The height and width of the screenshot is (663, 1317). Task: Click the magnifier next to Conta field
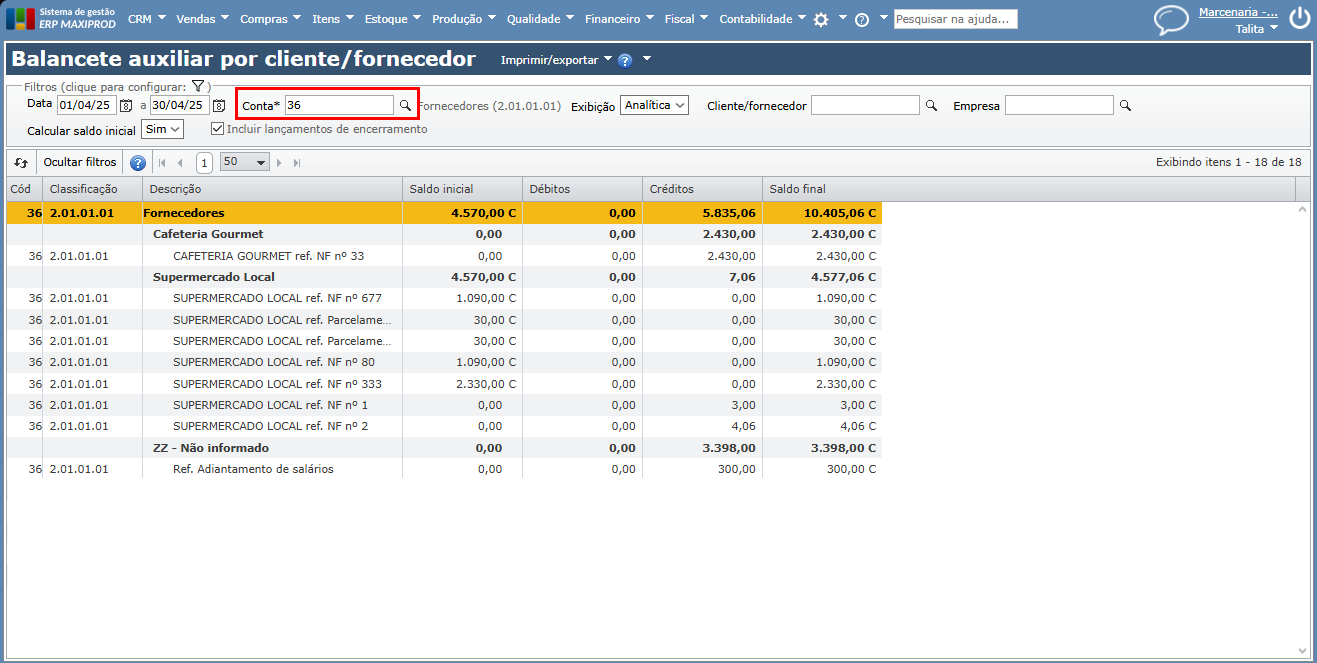pos(405,105)
